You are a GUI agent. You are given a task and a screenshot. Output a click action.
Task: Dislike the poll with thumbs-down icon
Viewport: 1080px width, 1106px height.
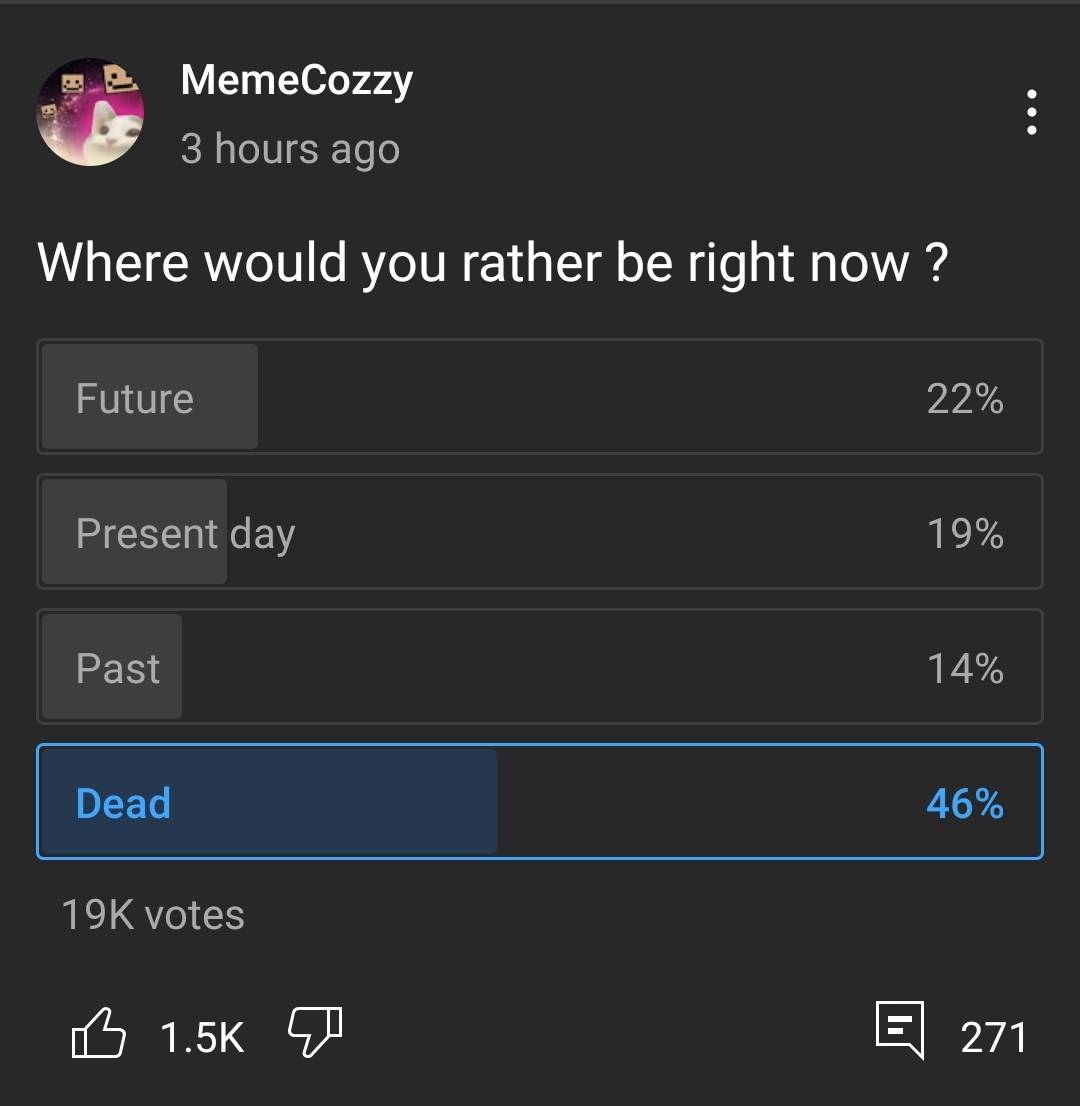315,1032
